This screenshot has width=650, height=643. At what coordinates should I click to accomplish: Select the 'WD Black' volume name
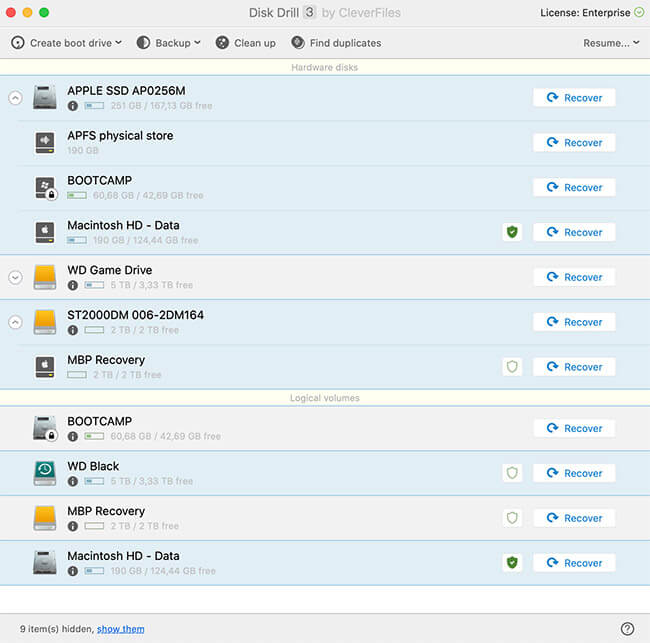click(93, 466)
